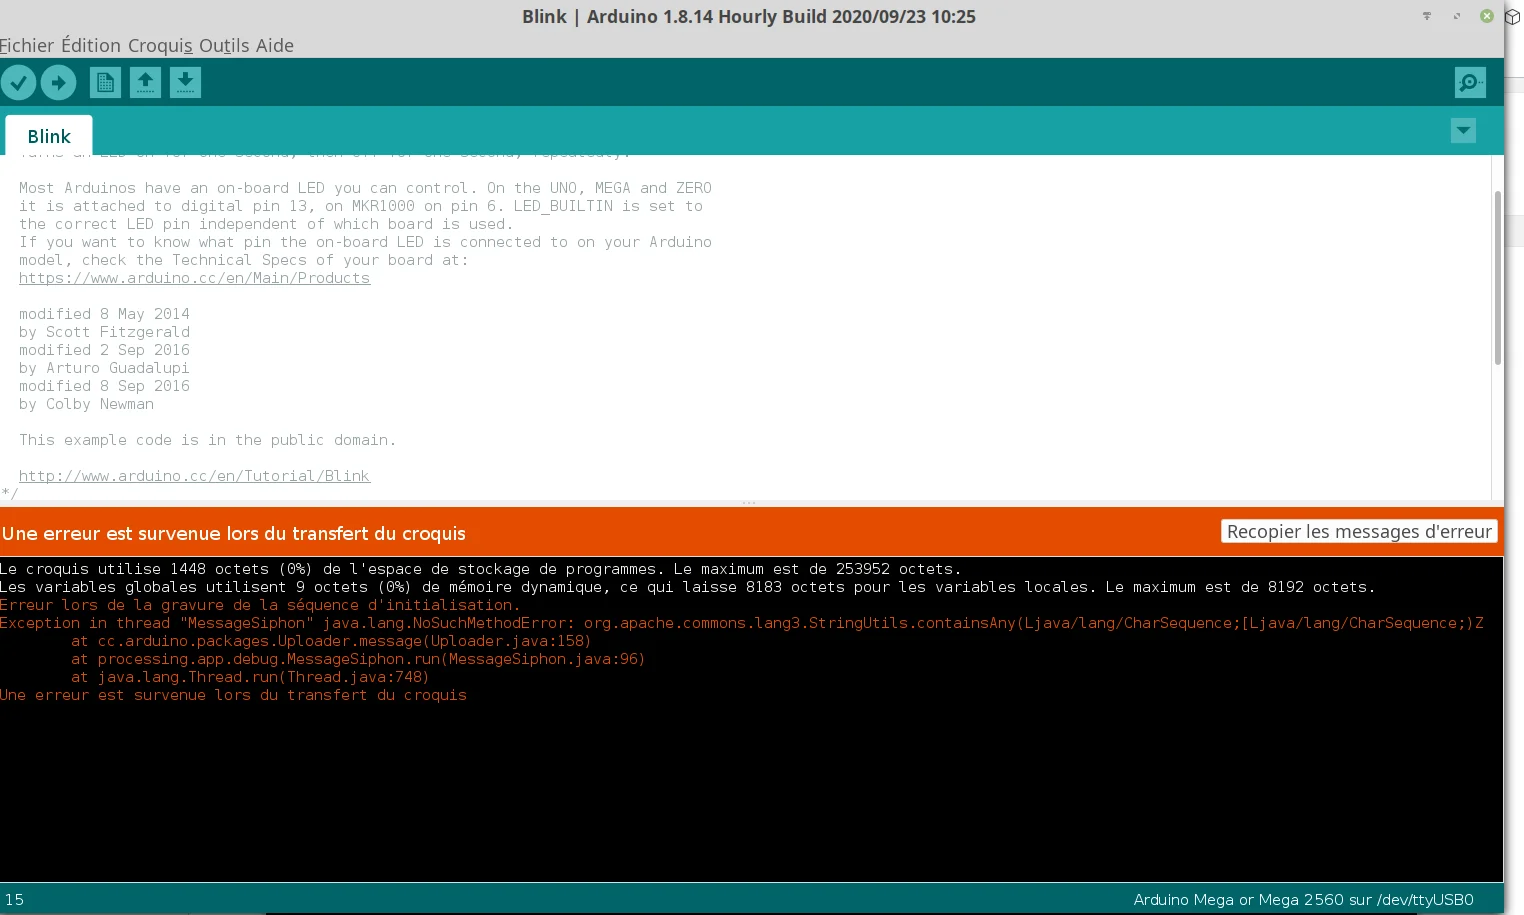Click line 'model, check the Technical Specs'
The image size is (1524, 915).
click(x=243, y=260)
